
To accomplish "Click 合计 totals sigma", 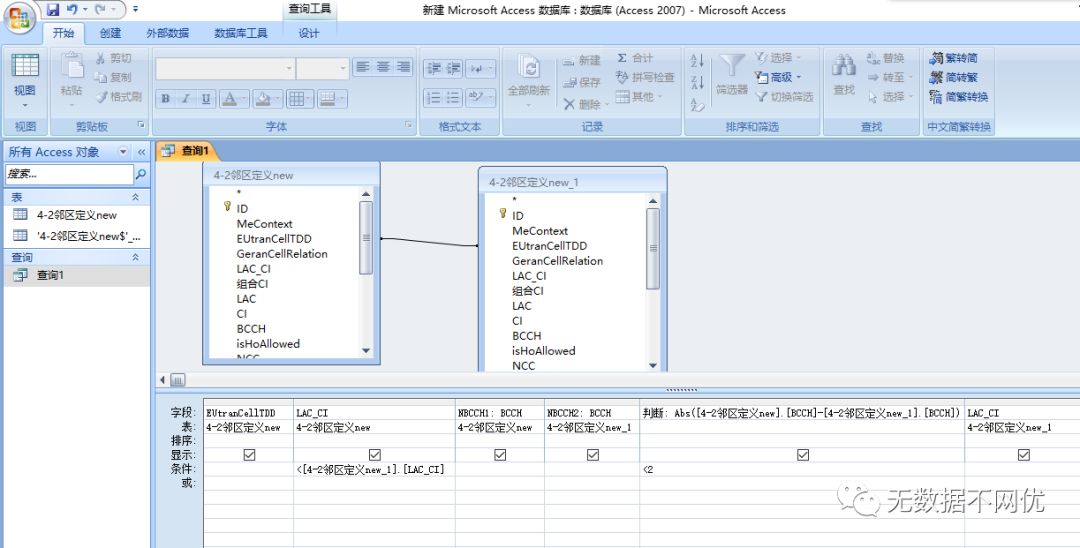I will click(634, 58).
